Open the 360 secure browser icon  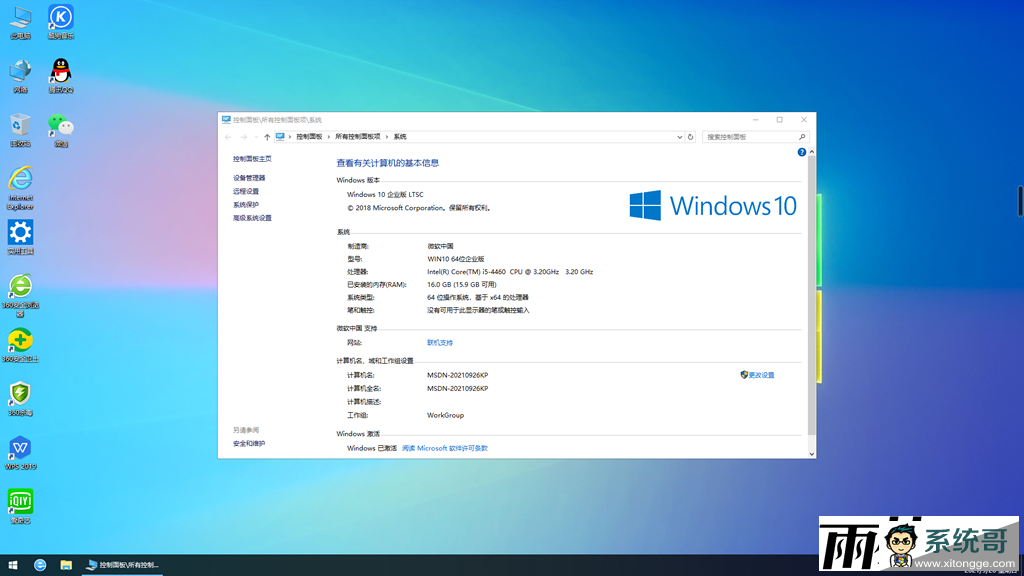[20, 295]
